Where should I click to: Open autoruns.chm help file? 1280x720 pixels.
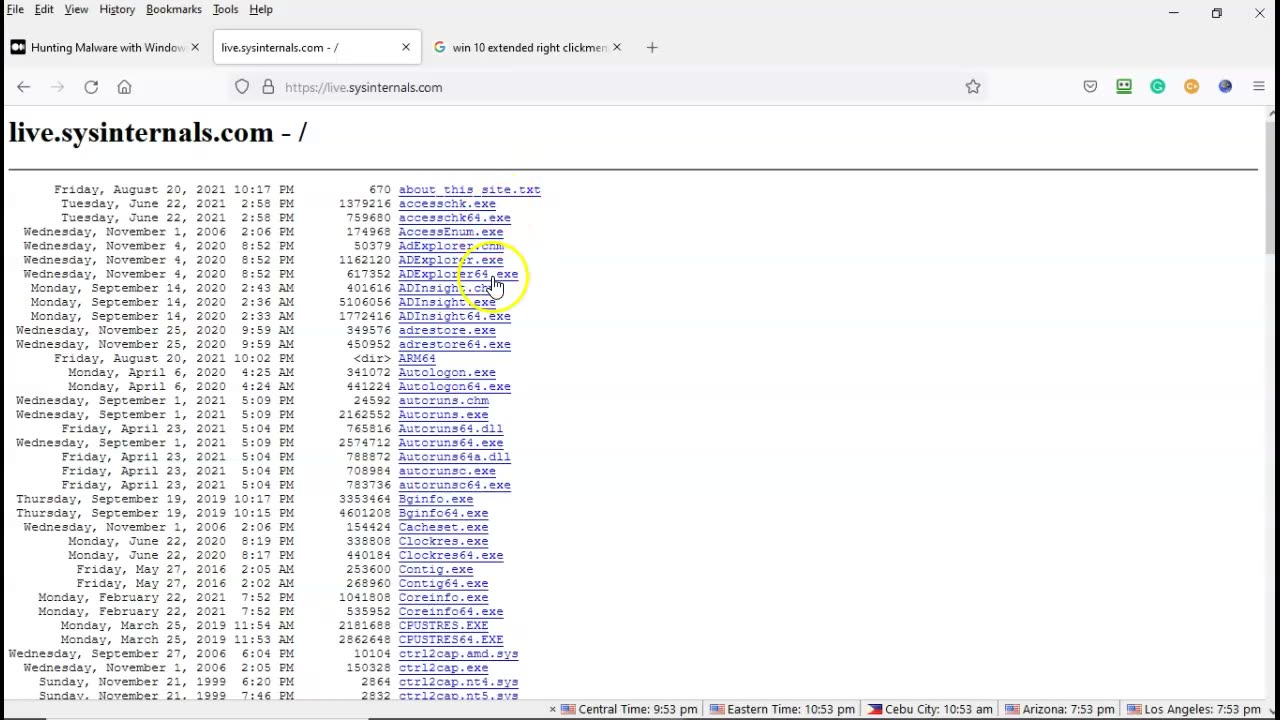443,400
